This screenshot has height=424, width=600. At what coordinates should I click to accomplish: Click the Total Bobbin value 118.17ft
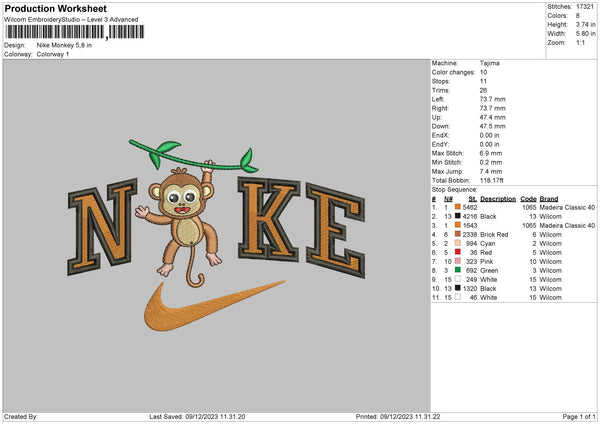click(492, 180)
